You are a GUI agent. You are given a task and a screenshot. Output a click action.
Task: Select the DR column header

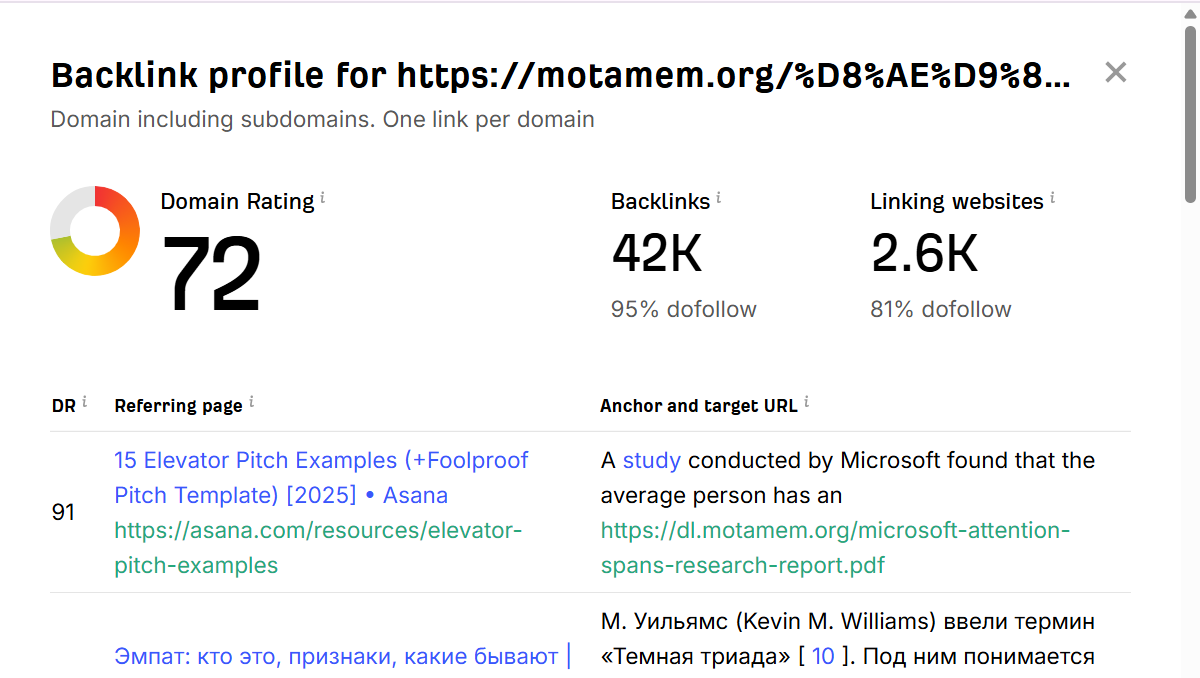point(63,406)
